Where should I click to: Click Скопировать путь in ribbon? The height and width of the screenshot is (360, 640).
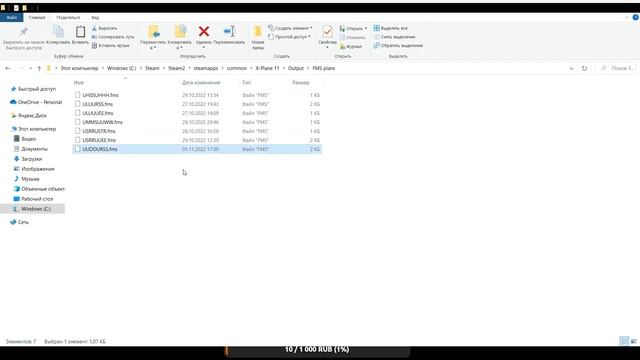[113, 37]
